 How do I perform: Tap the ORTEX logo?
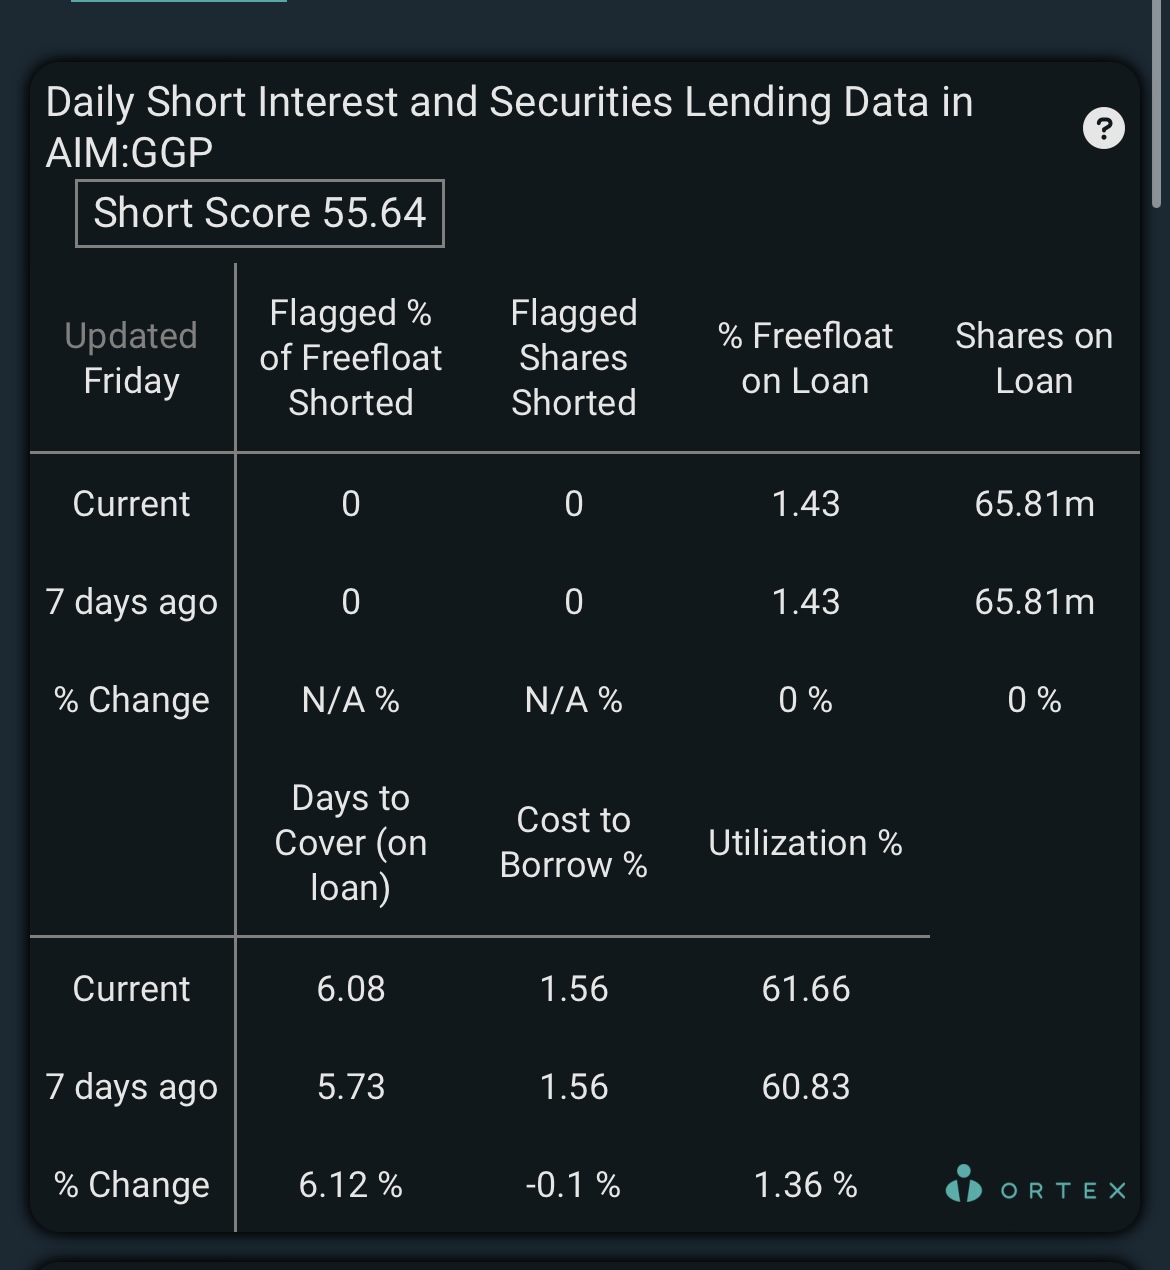(x=1036, y=1185)
